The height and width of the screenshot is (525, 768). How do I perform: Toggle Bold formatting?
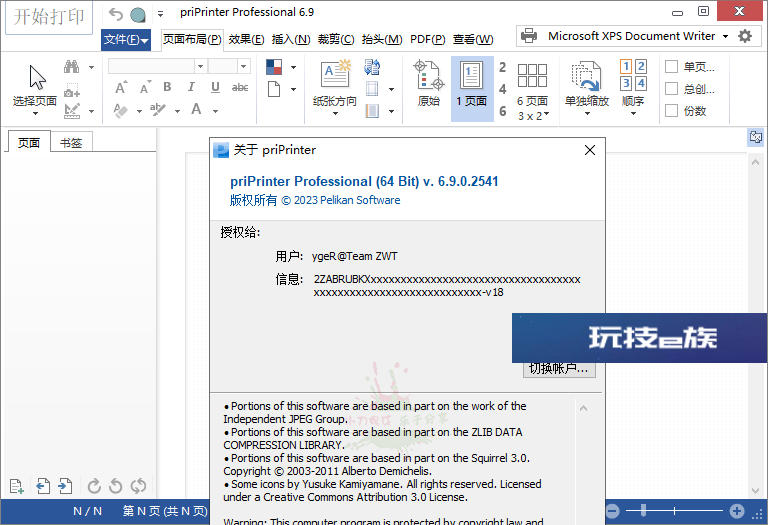[168, 87]
